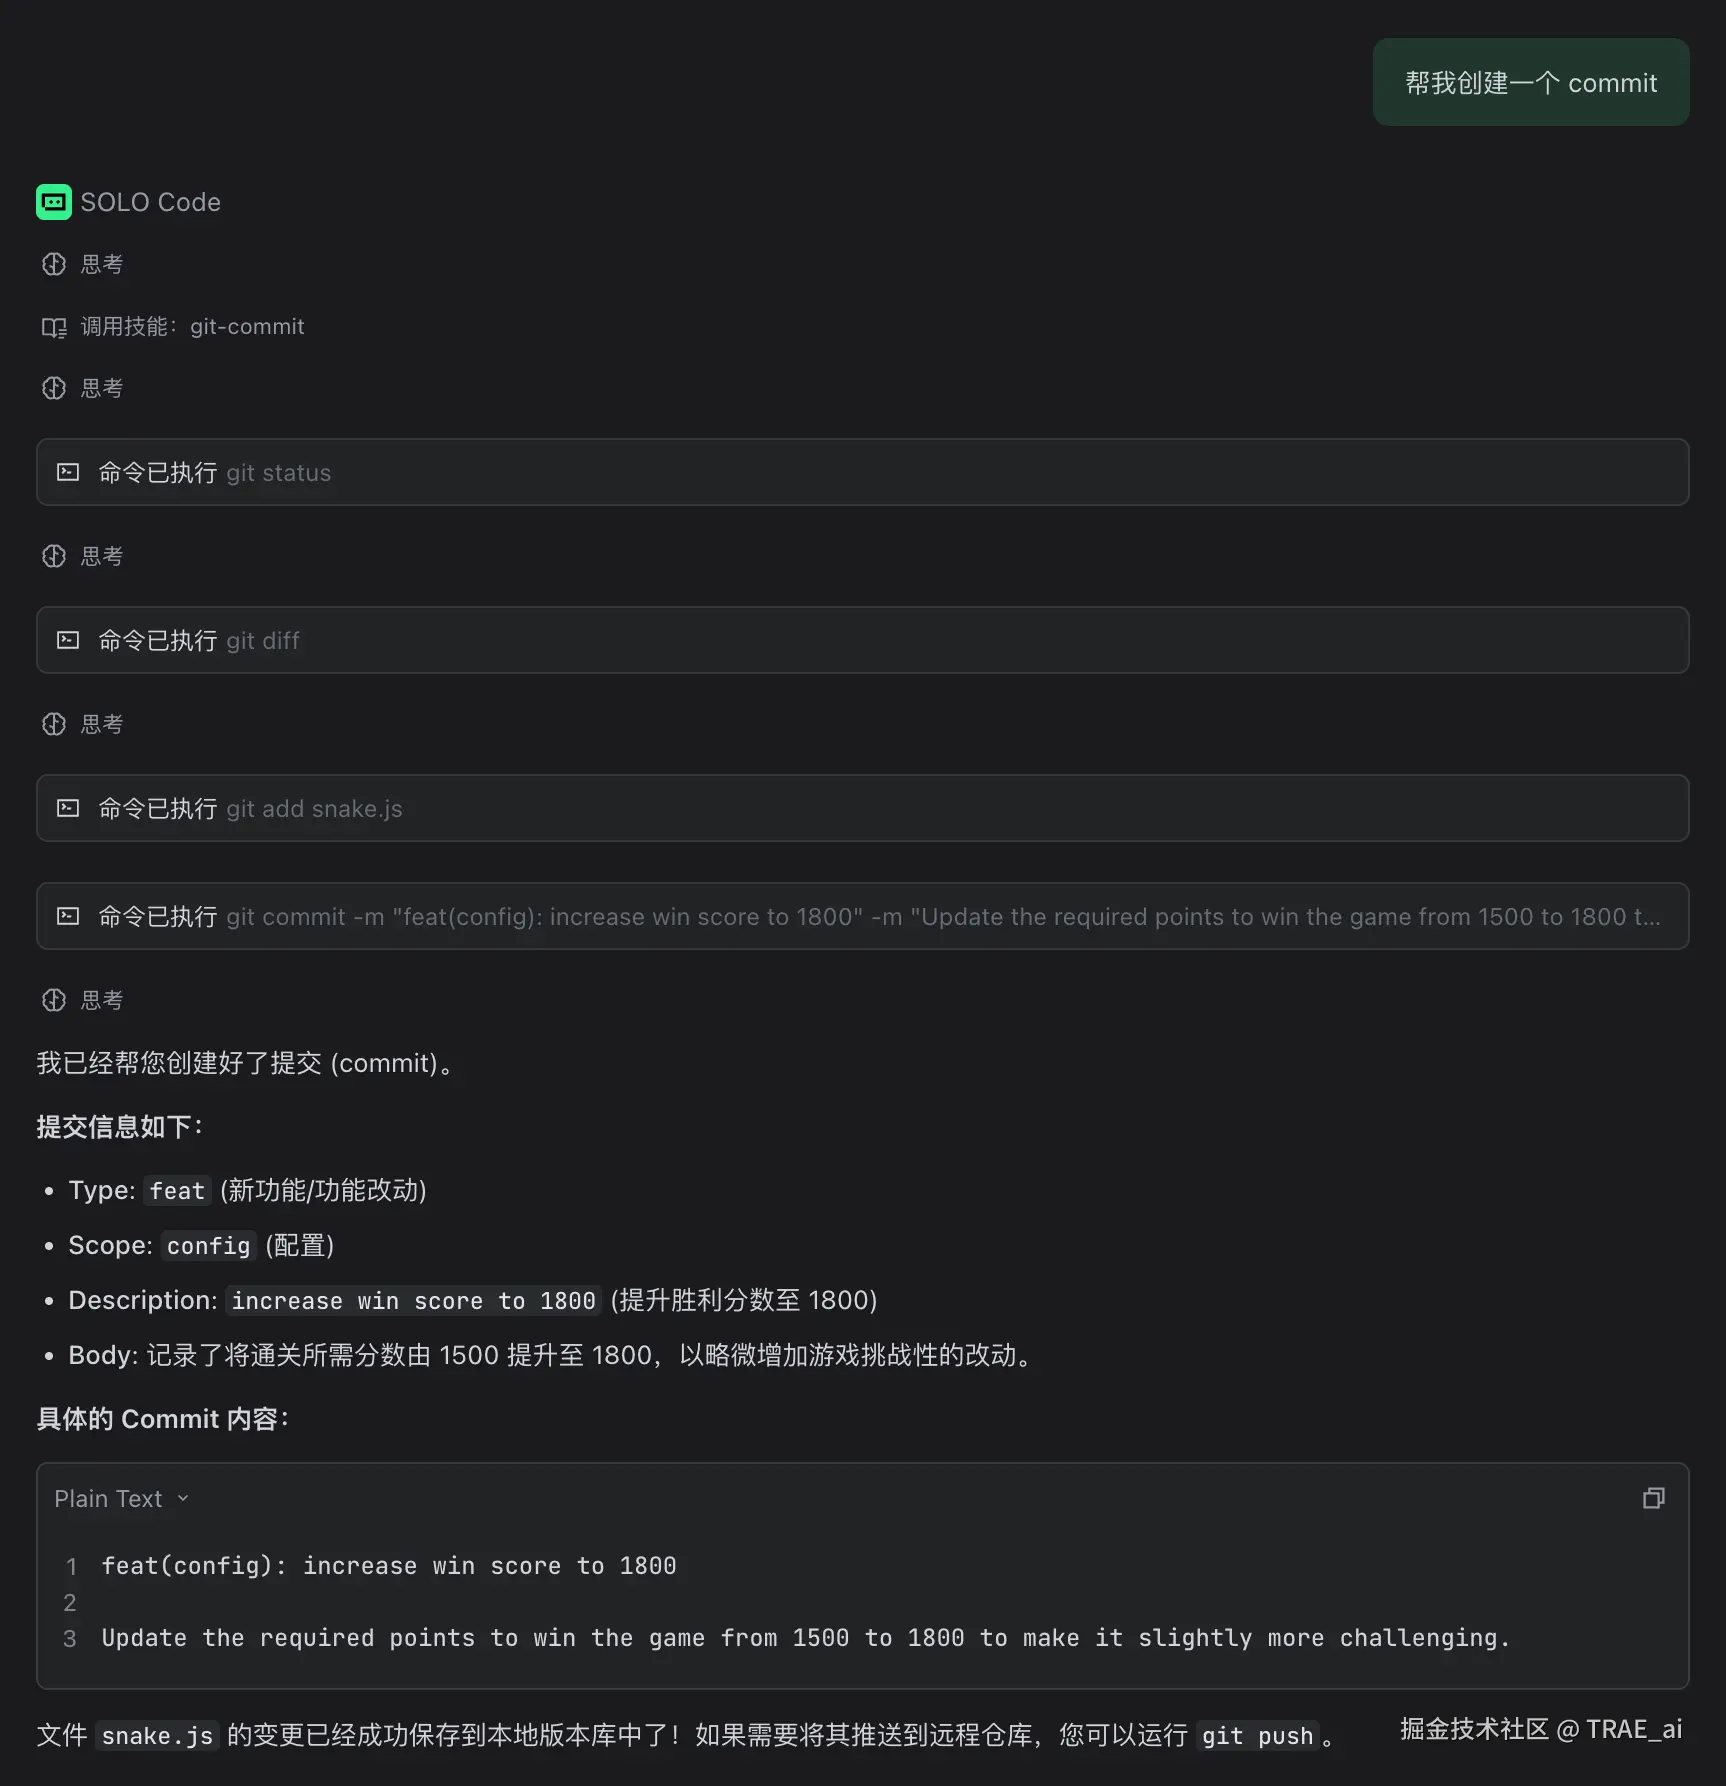Click terminal icon in git diff row
The image size is (1726, 1786).
68,640
